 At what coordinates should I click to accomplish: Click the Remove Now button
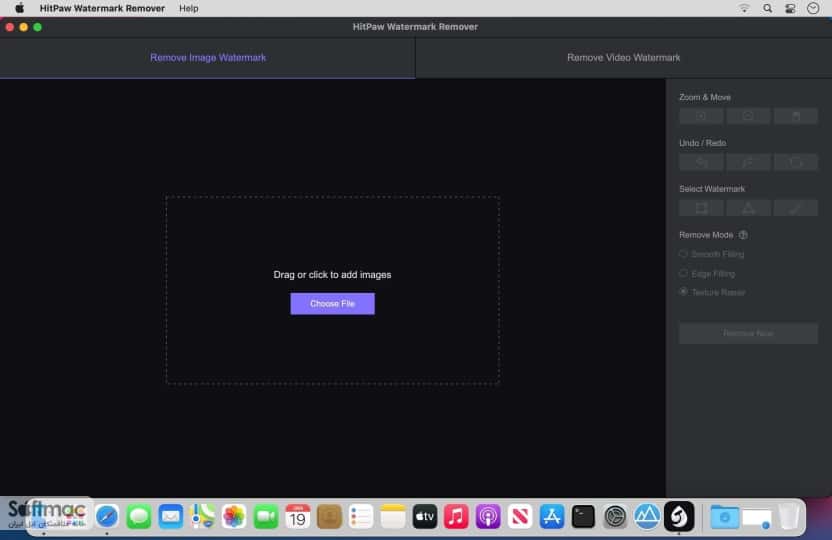(748, 334)
